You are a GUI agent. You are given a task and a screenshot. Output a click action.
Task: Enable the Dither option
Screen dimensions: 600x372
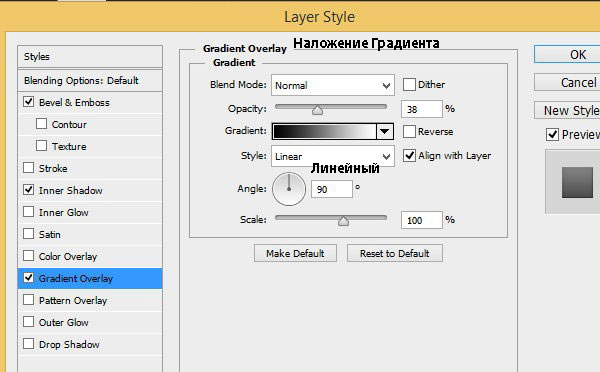click(x=409, y=85)
